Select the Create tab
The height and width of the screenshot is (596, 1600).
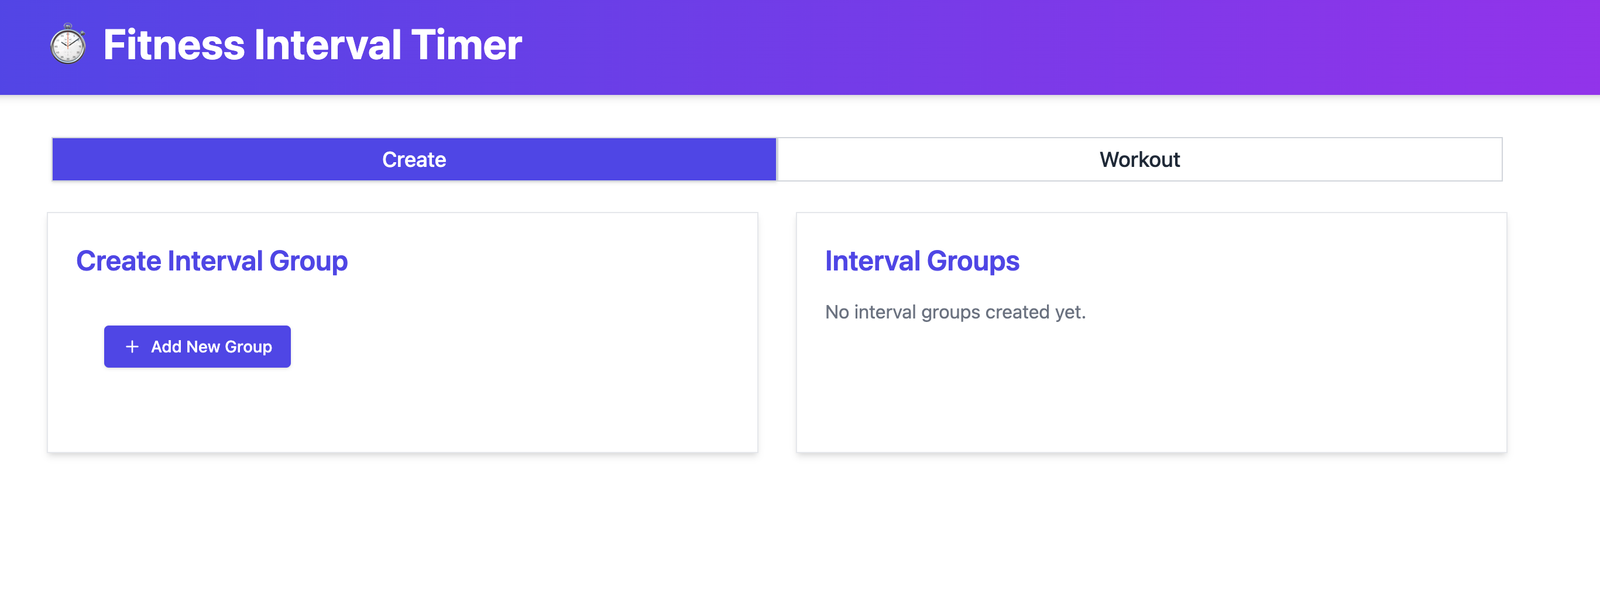tap(414, 160)
